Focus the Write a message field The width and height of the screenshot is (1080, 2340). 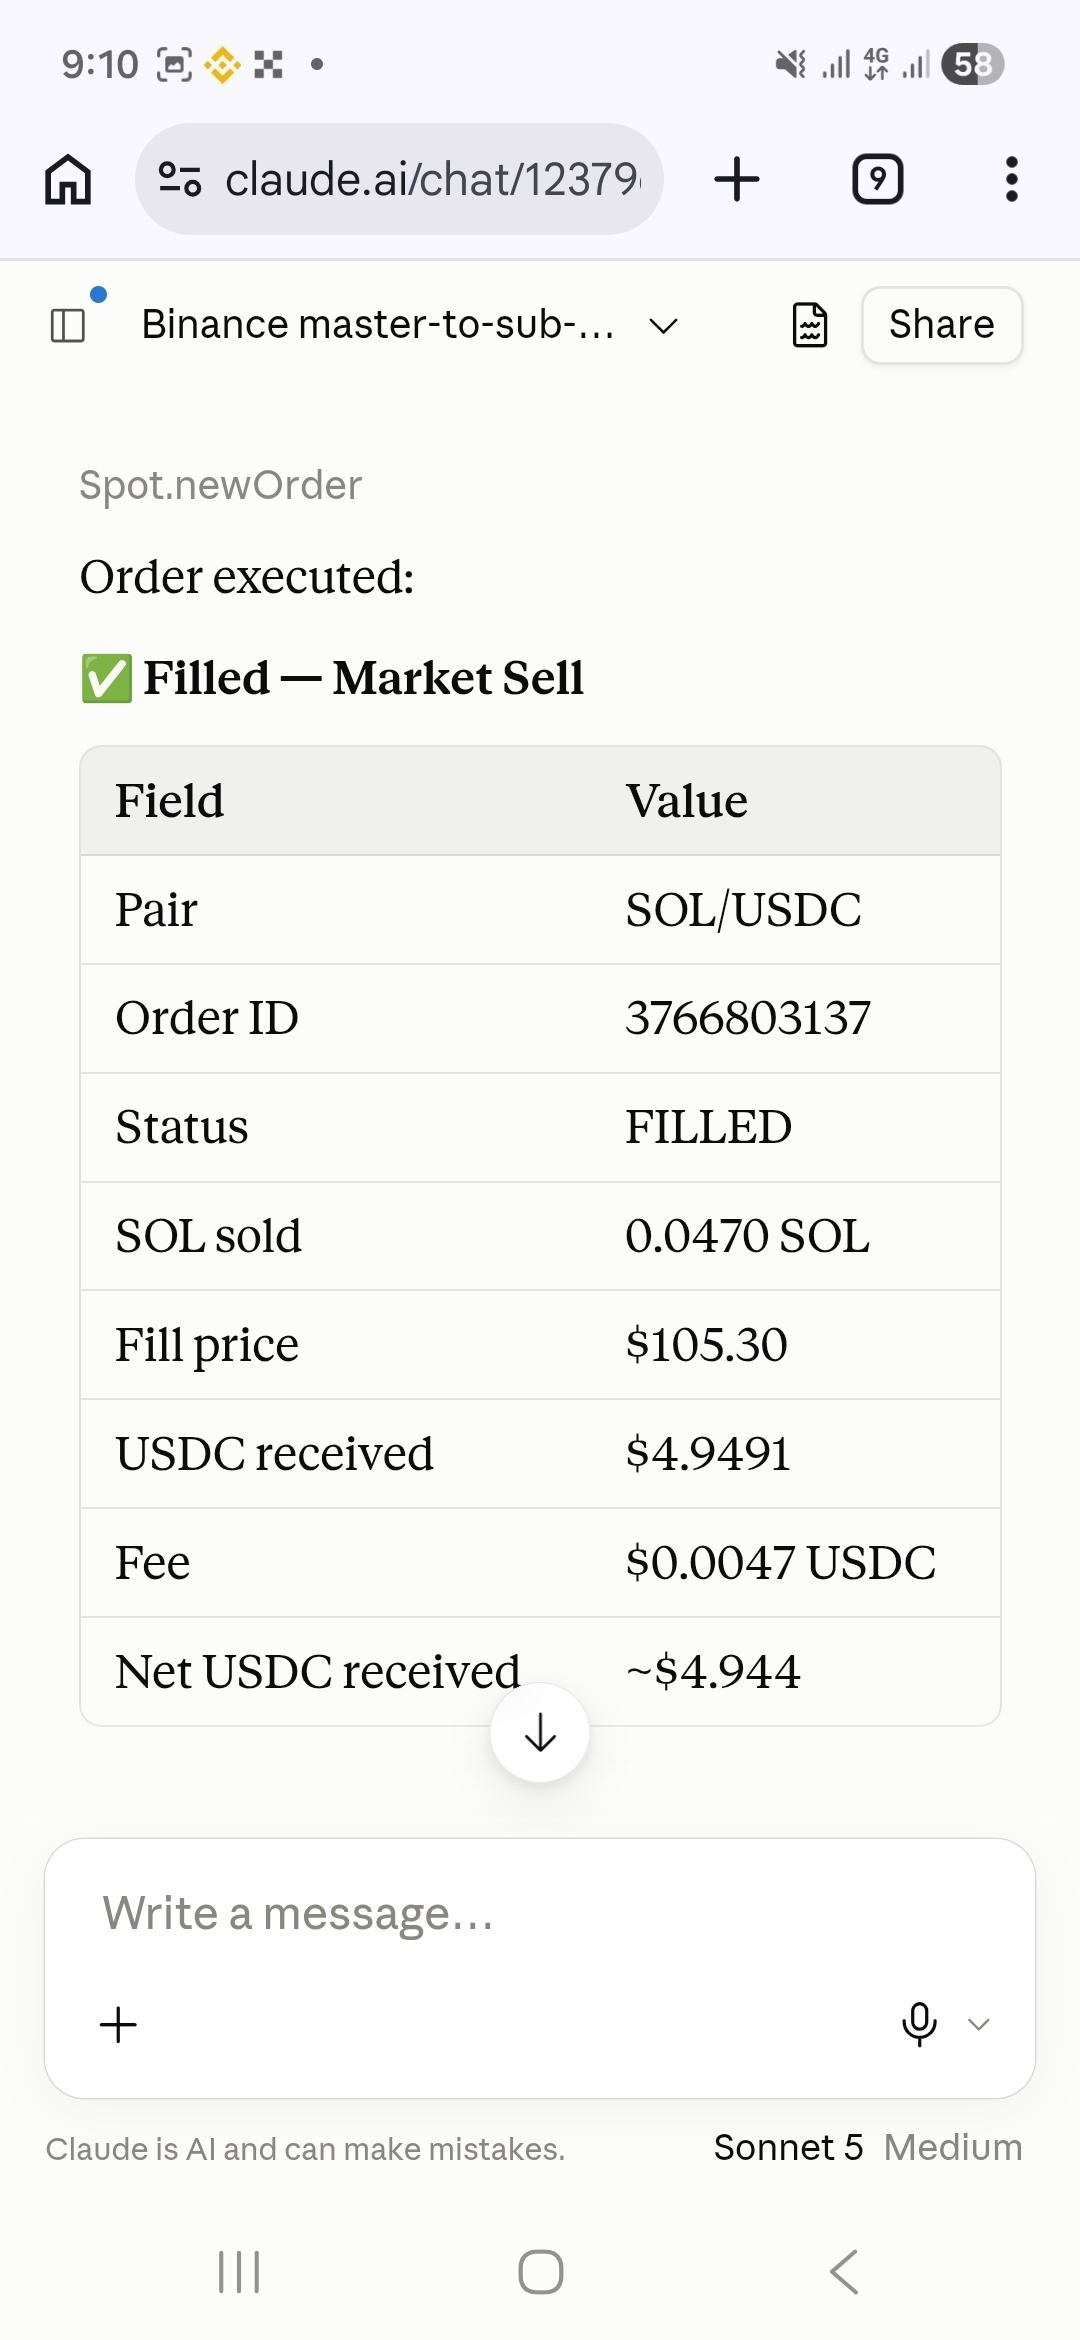tap(540, 1913)
